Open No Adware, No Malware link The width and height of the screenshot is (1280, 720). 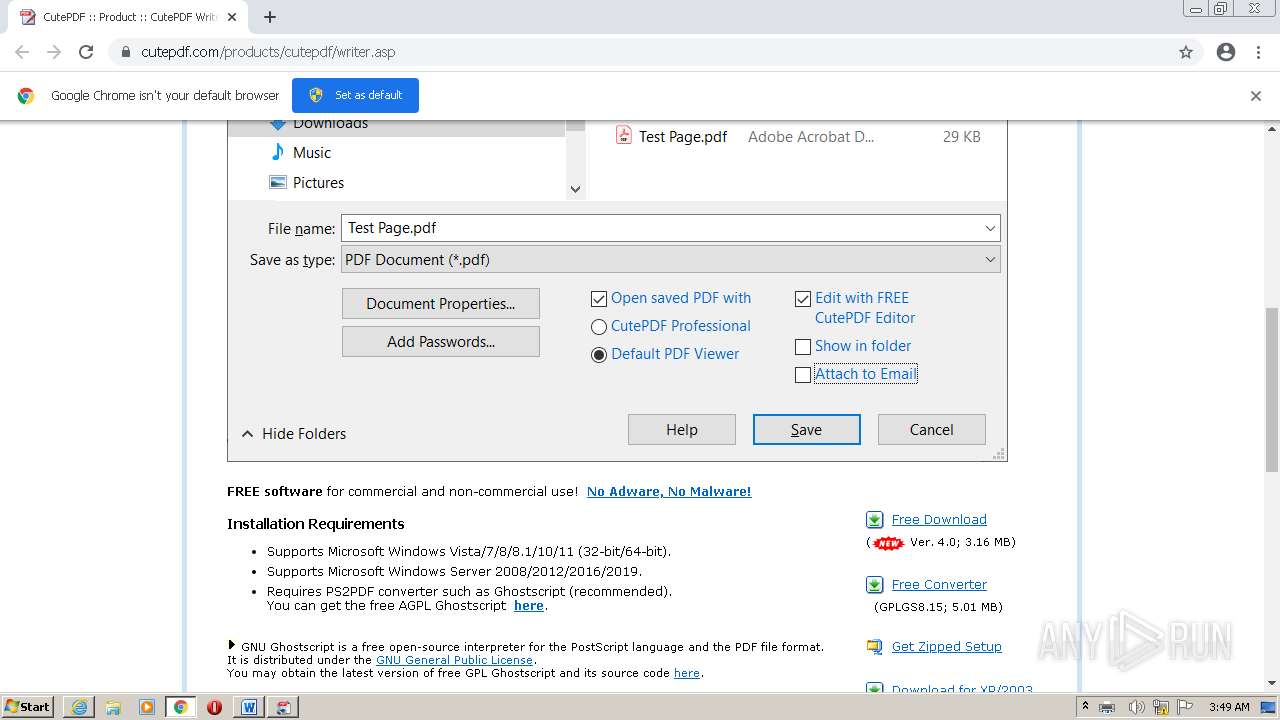click(669, 491)
